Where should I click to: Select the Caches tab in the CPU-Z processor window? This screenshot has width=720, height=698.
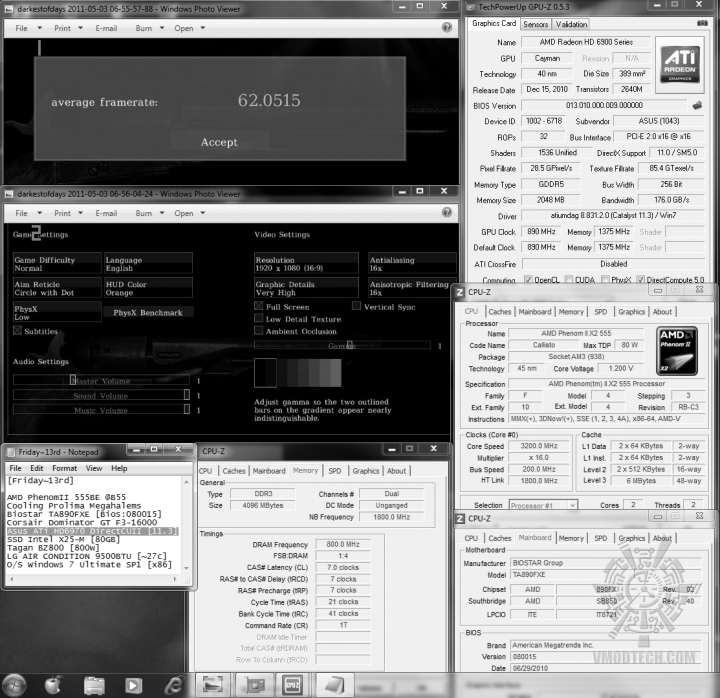[x=500, y=311]
